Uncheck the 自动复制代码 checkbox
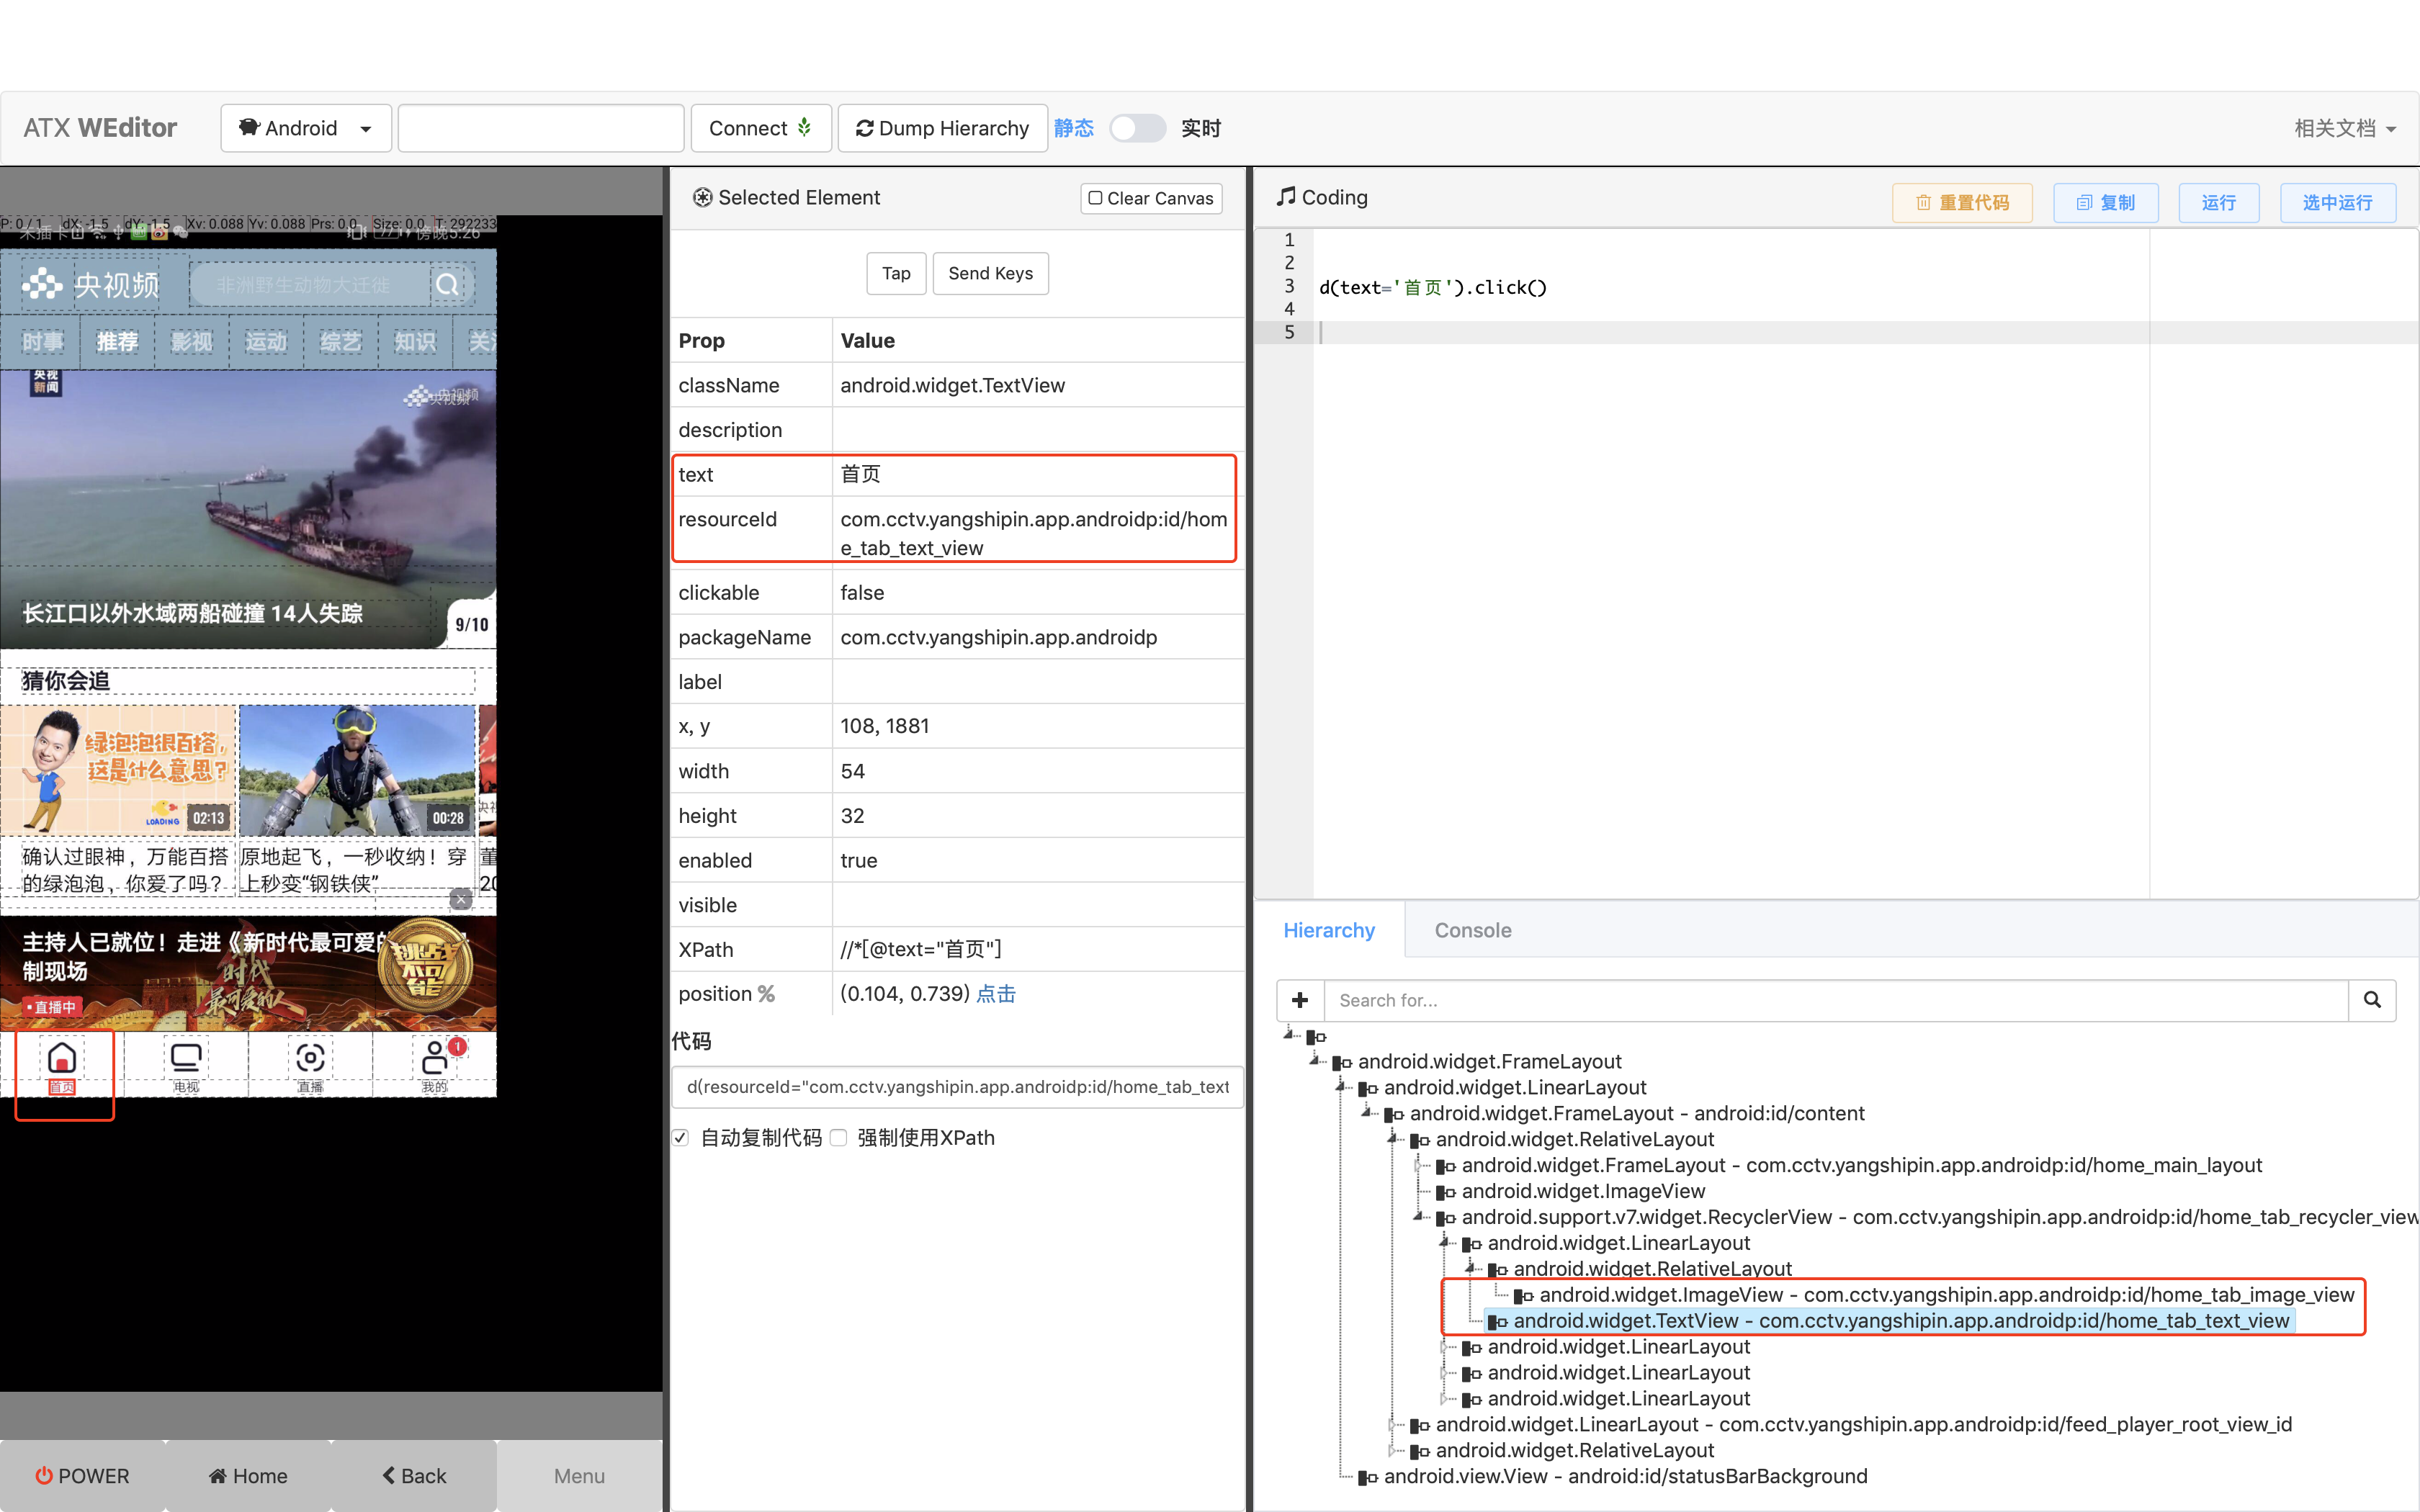The width and height of the screenshot is (2420, 1512). click(x=680, y=1137)
